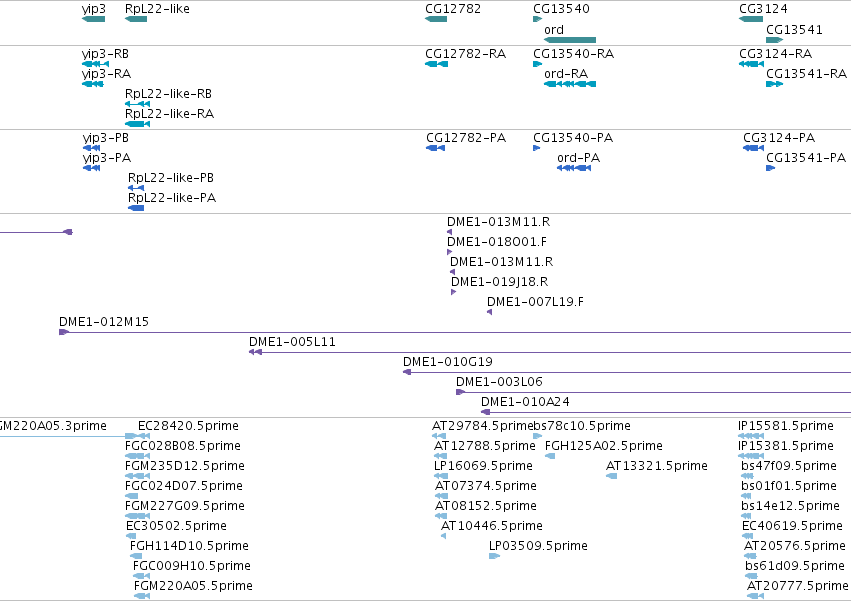
Task: Select the IP15381.5prime label
Action: (786, 446)
